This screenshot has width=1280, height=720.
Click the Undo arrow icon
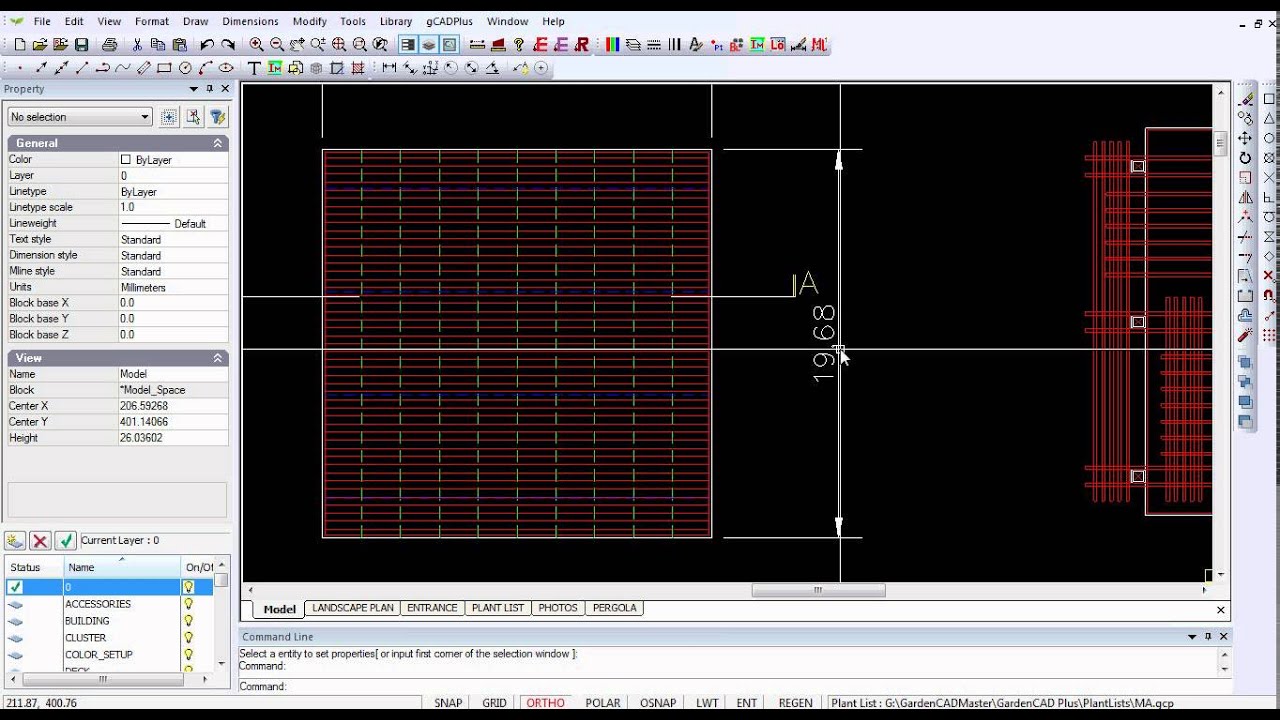[207, 45]
